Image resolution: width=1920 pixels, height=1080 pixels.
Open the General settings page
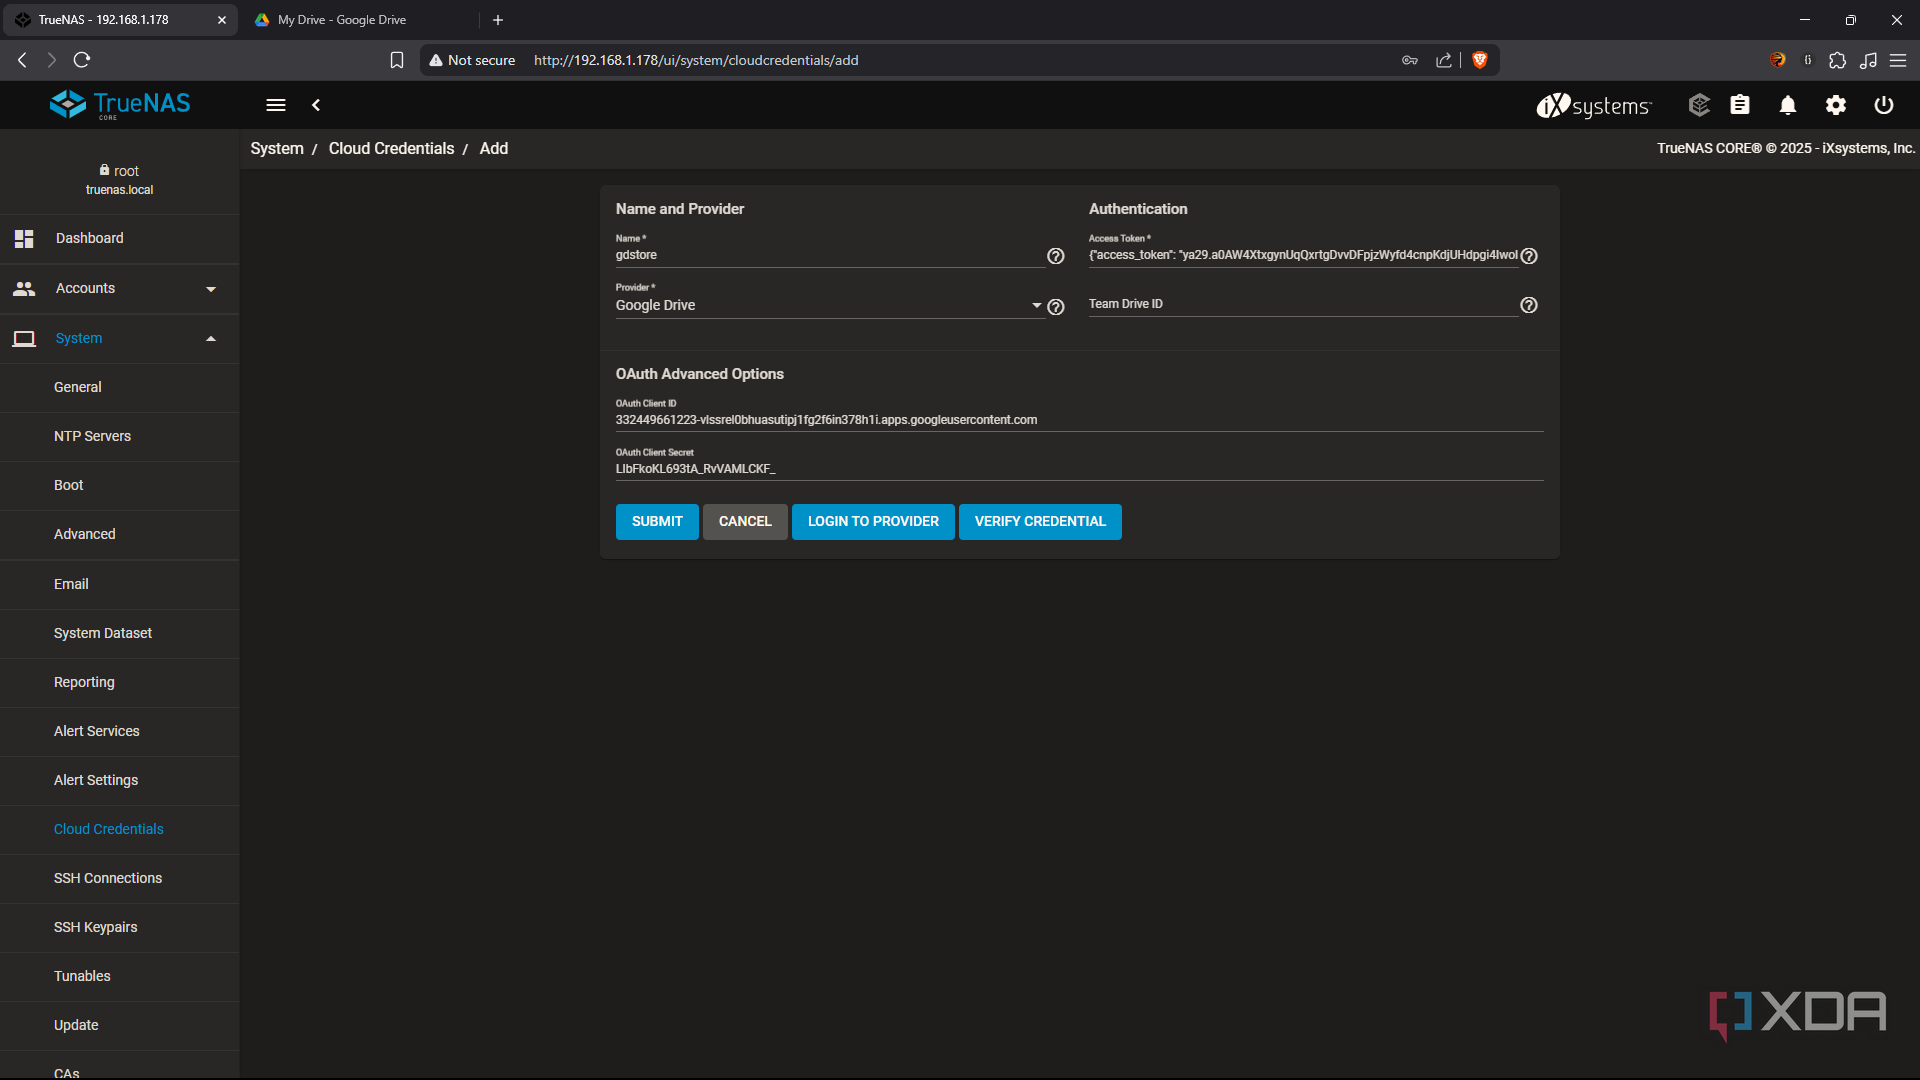pos(120,387)
